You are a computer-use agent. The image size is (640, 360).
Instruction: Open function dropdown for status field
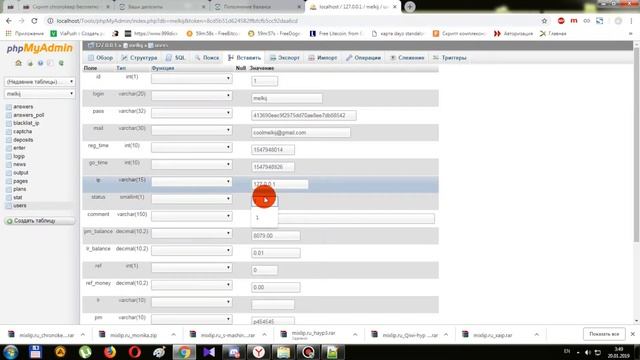click(x=191, y=199)
